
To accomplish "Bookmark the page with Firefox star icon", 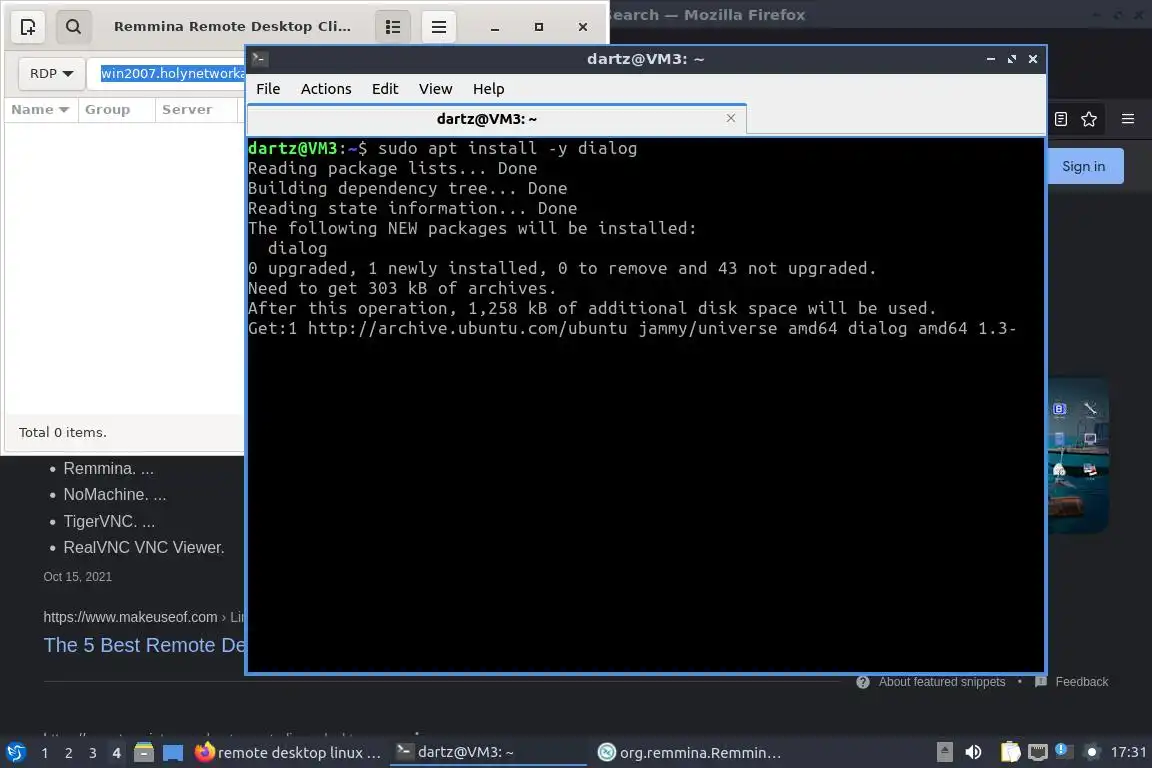I will pos(1089,119).
